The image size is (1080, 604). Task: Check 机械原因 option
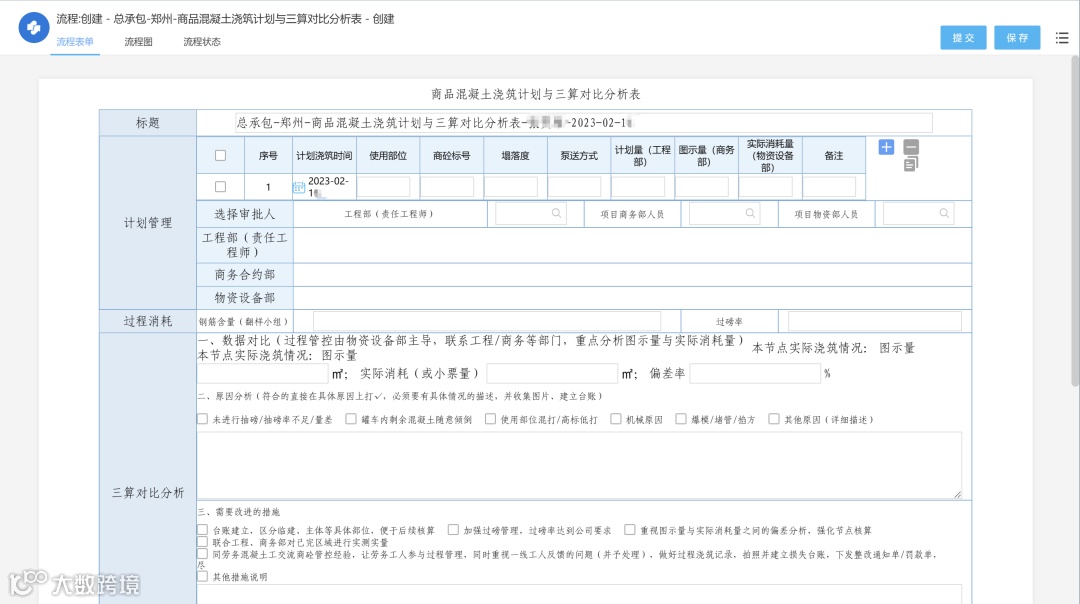616,419
